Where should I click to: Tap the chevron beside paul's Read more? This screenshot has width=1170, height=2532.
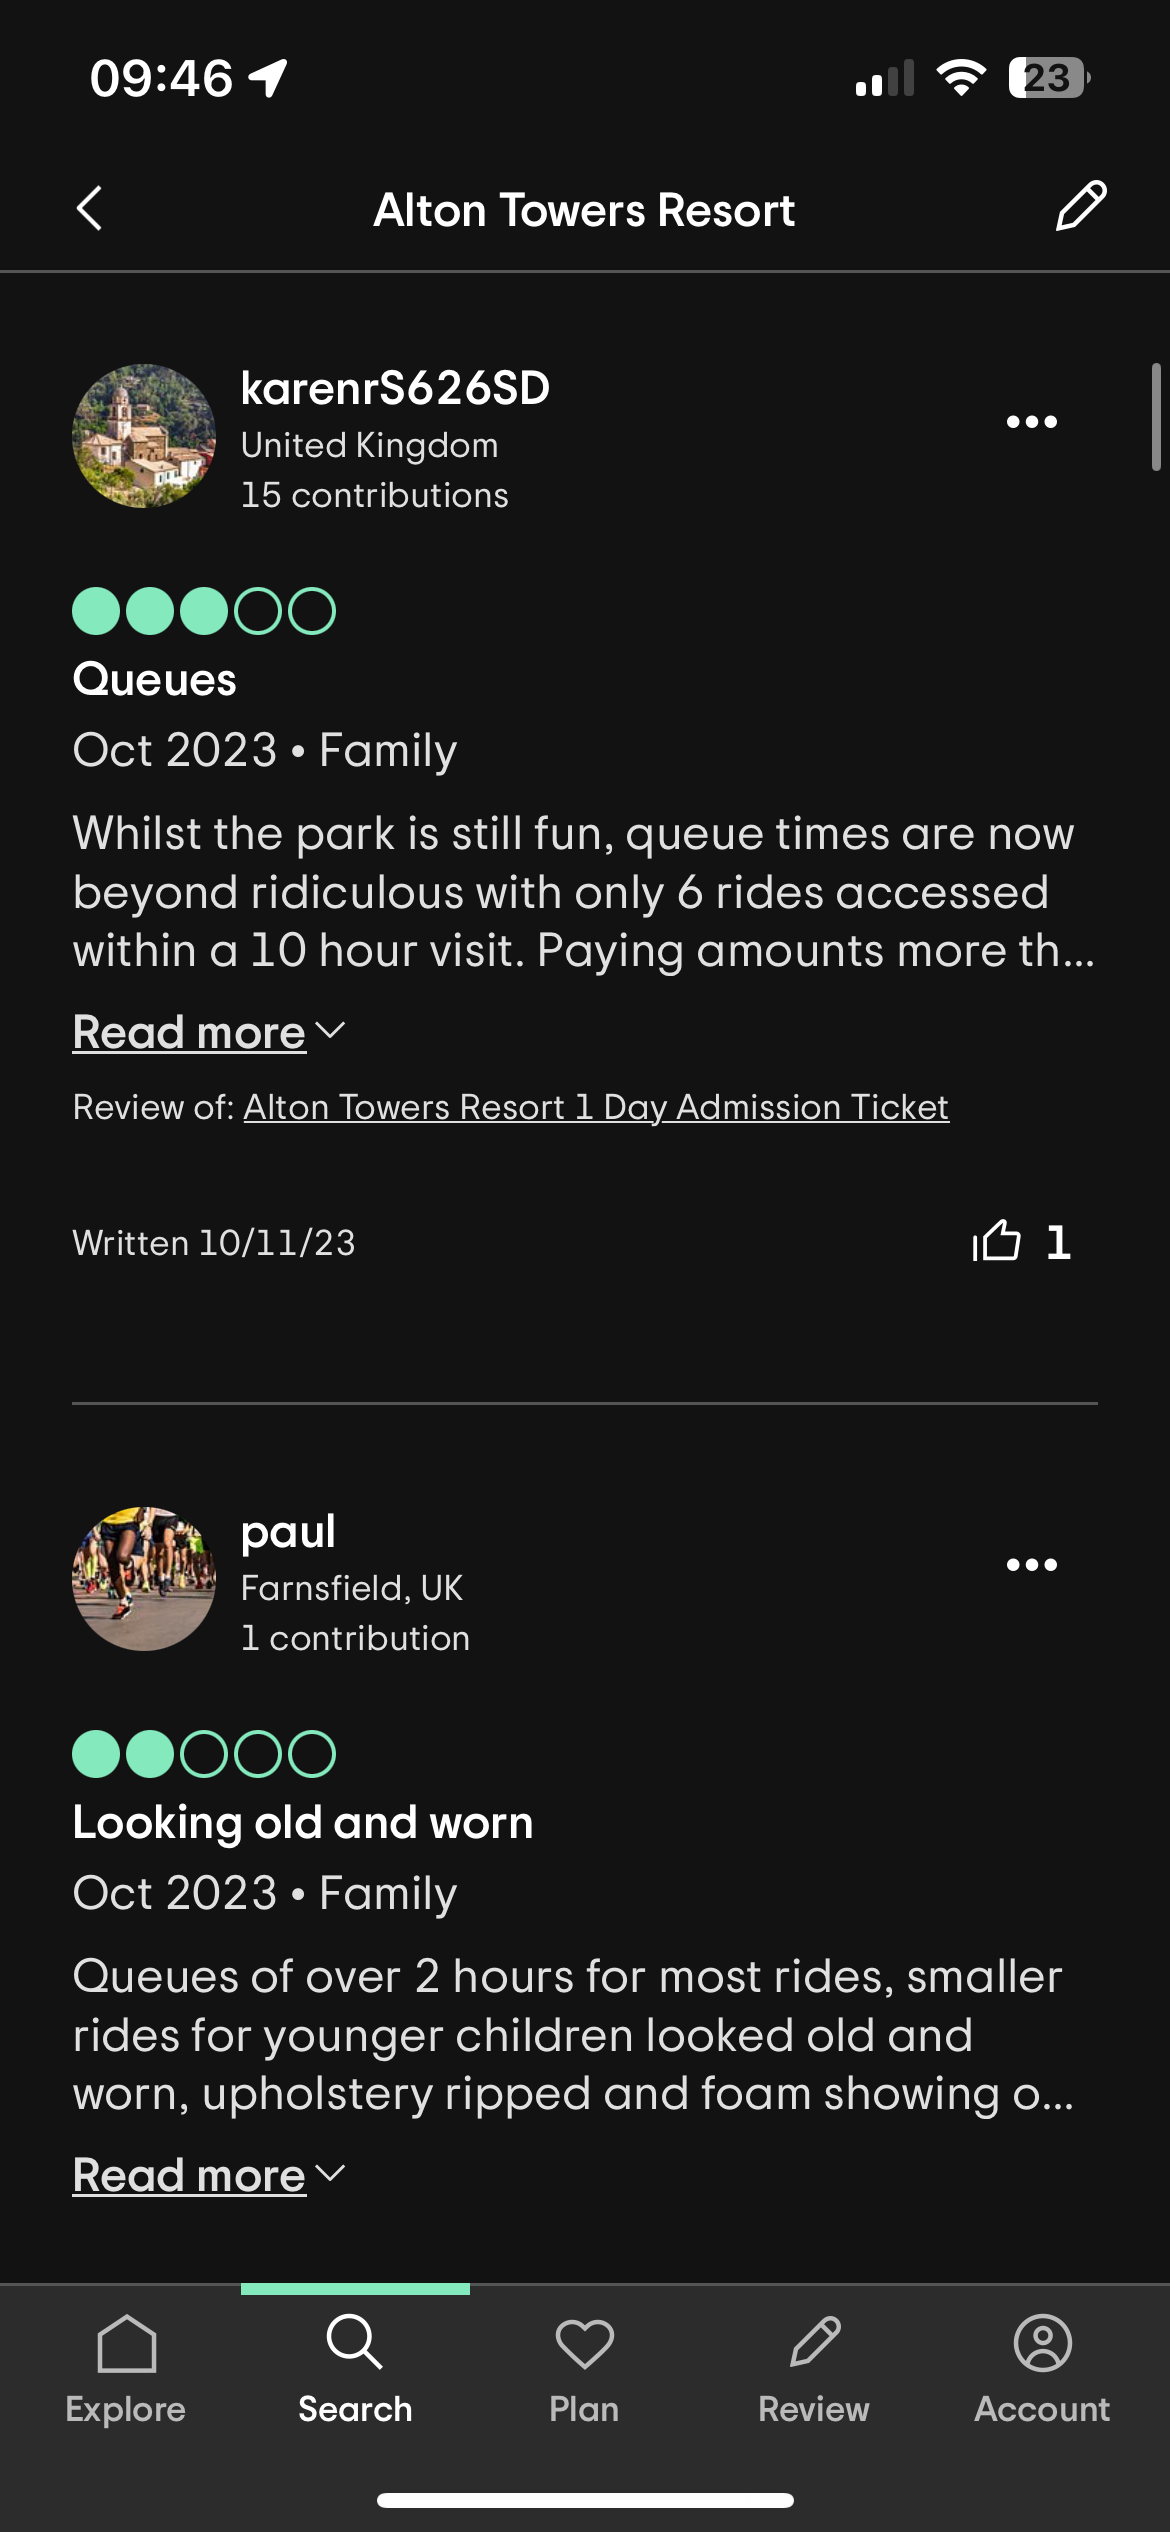[x=330, y=2173]
